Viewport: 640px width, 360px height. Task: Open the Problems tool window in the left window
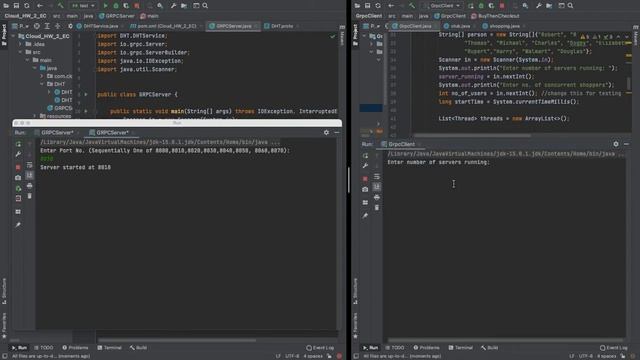pos(76,348)
